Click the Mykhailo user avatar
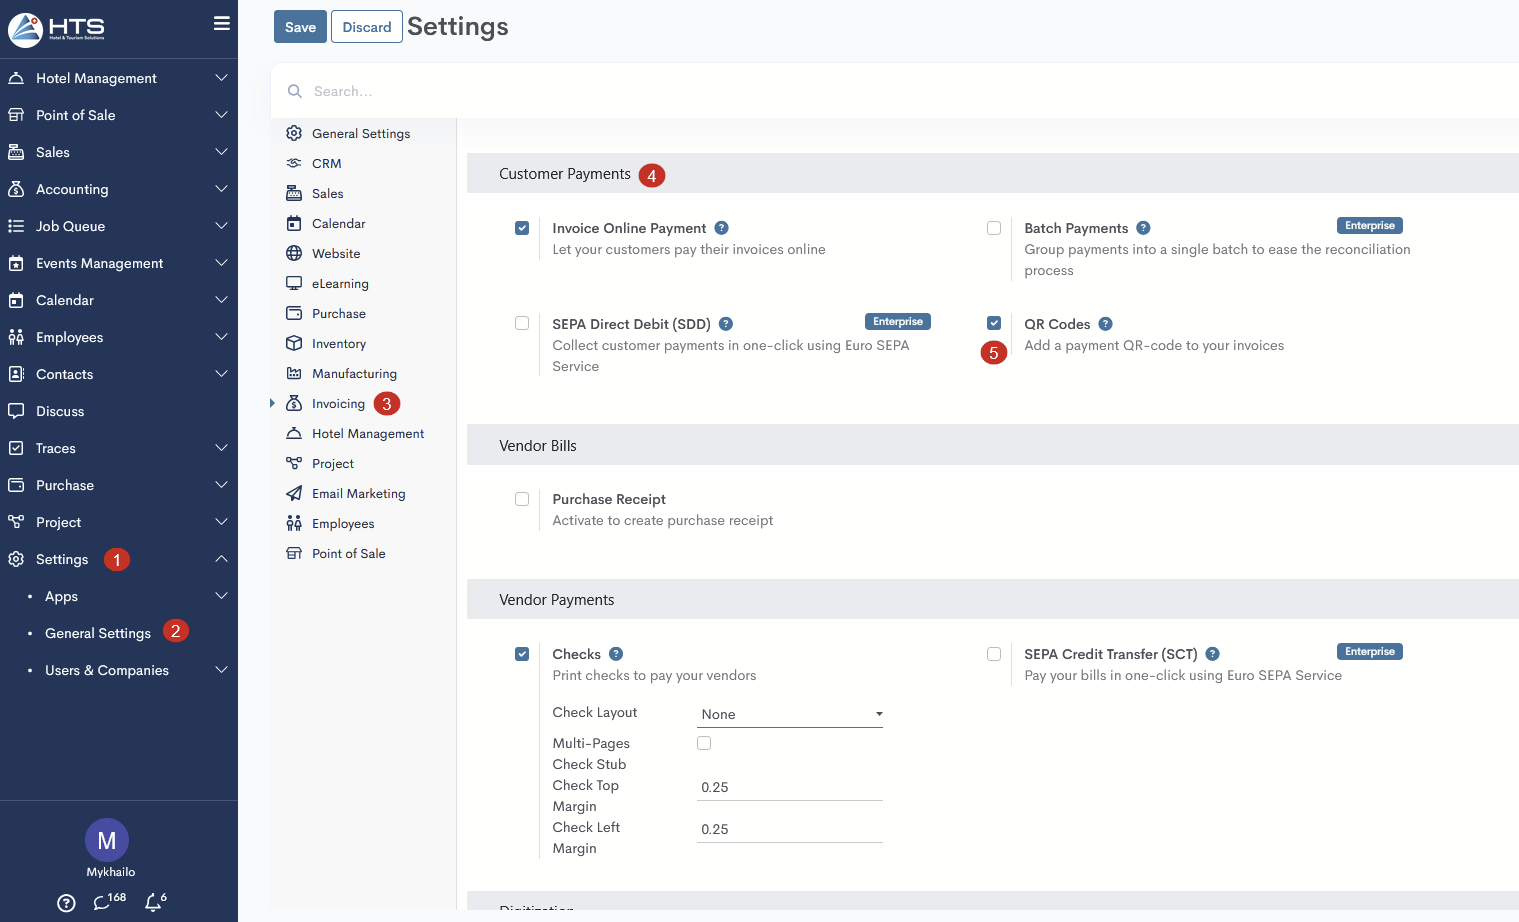The height and width of the screenshot is (922, 1519). (107, 840)
